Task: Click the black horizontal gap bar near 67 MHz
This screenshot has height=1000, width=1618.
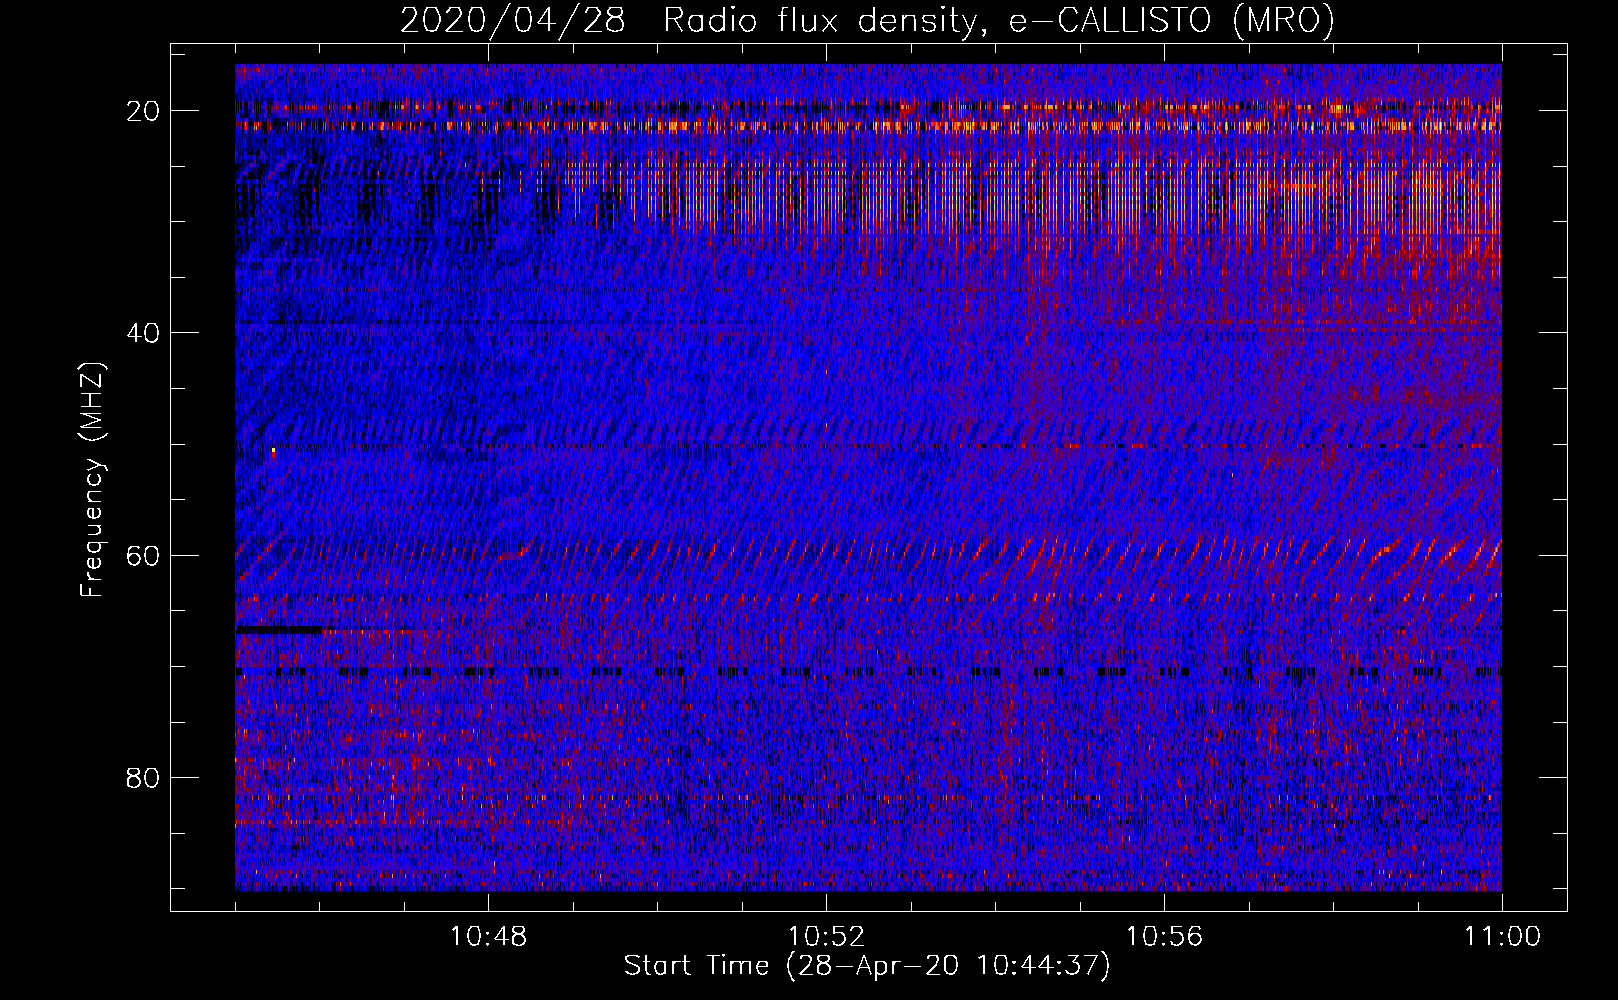Action: coord(280,630)
